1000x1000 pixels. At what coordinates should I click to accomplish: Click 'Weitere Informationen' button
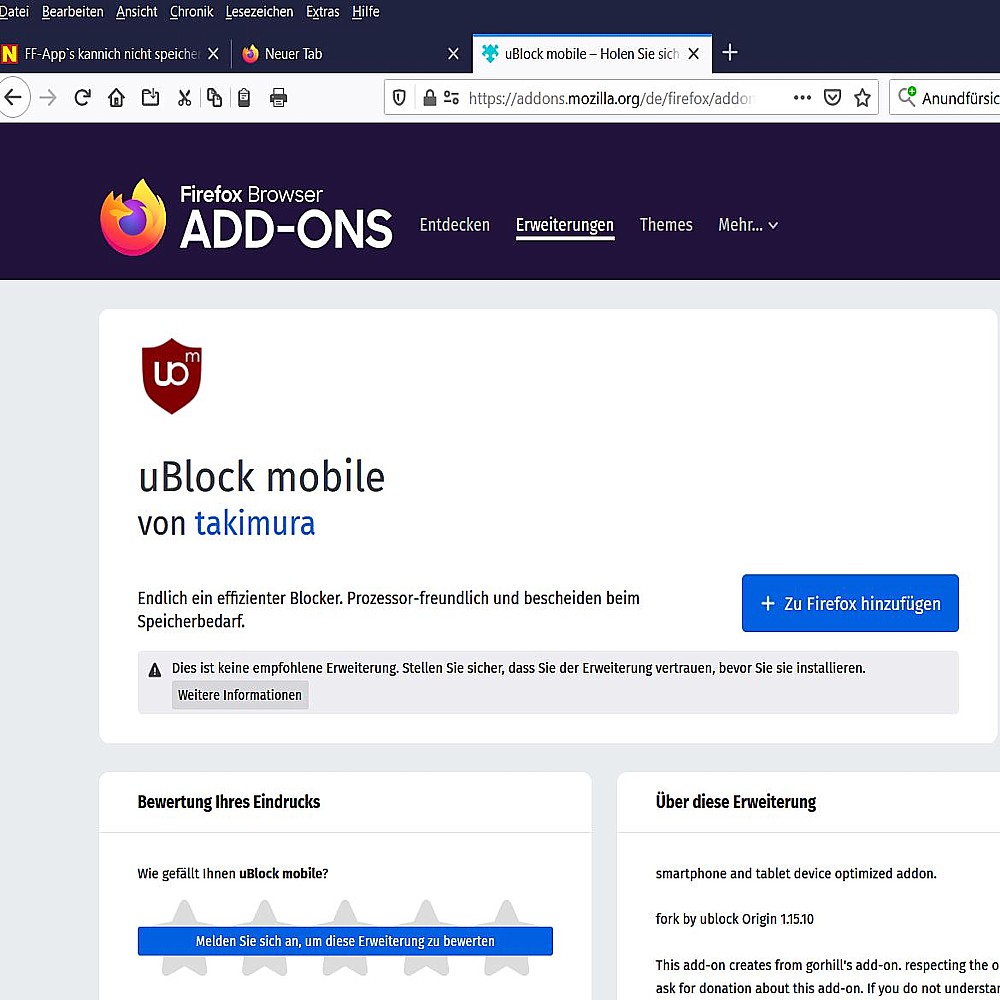coord(240,695)
